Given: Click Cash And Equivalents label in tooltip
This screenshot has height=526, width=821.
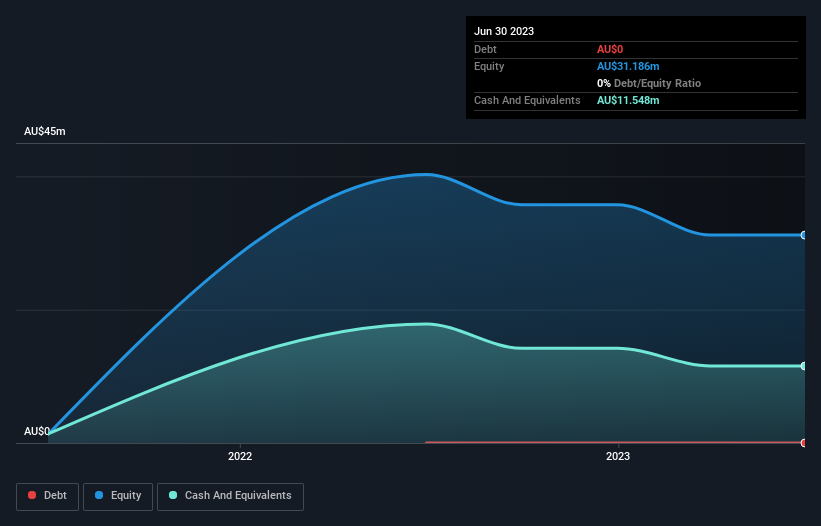Looking at the screenshot, I should pyautogui.click(x=527, y=100).
